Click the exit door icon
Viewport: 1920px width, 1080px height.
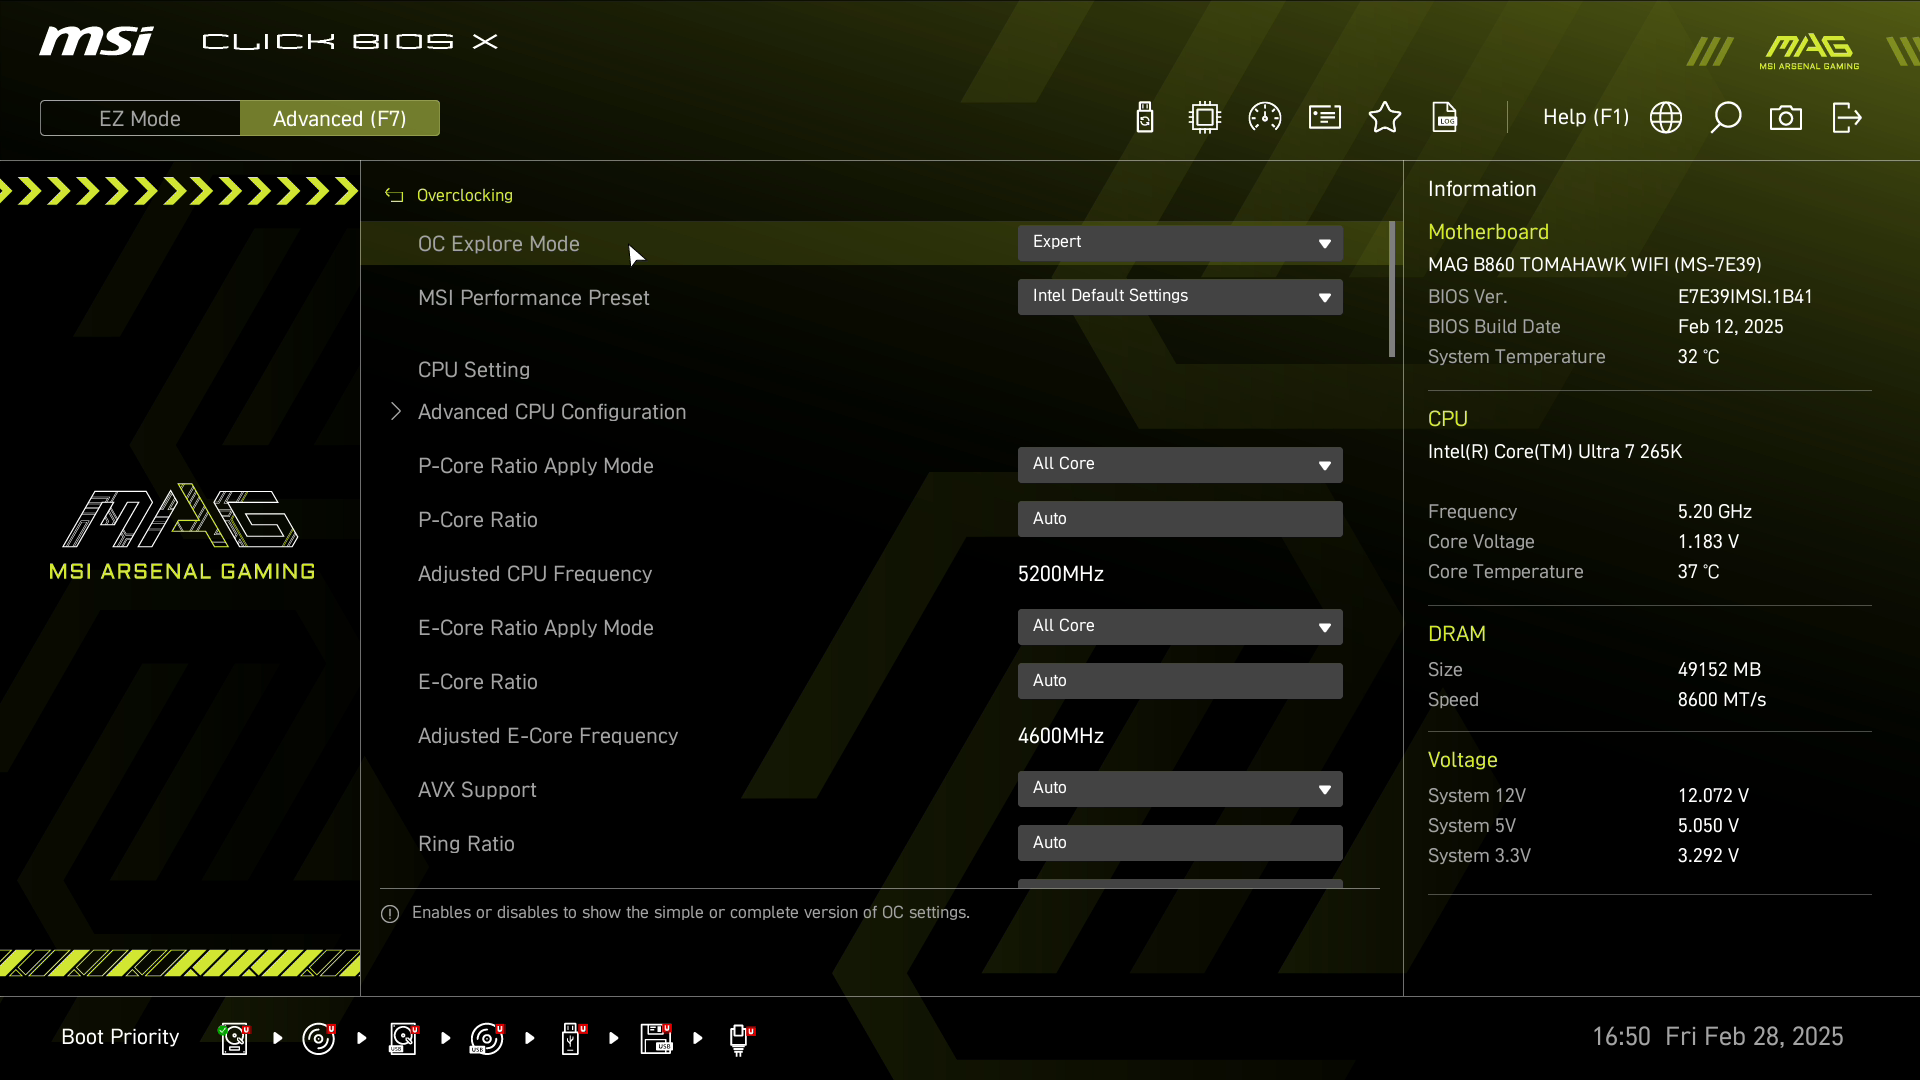1846,118
